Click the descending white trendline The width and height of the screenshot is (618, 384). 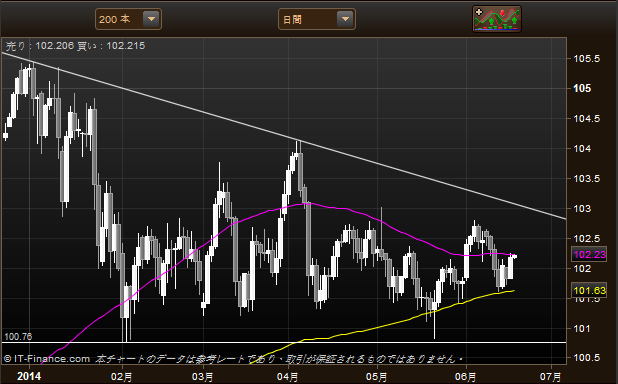click(x=284, y=136)
